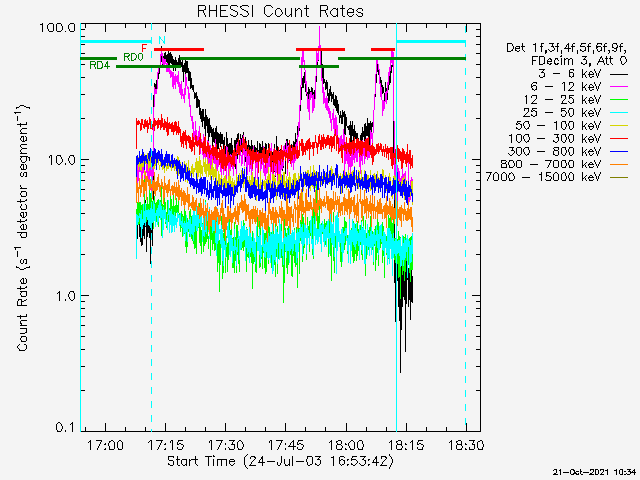Select the 17:15 time tick label
This screenshot has width=640, height=480.
pos(165,444)
